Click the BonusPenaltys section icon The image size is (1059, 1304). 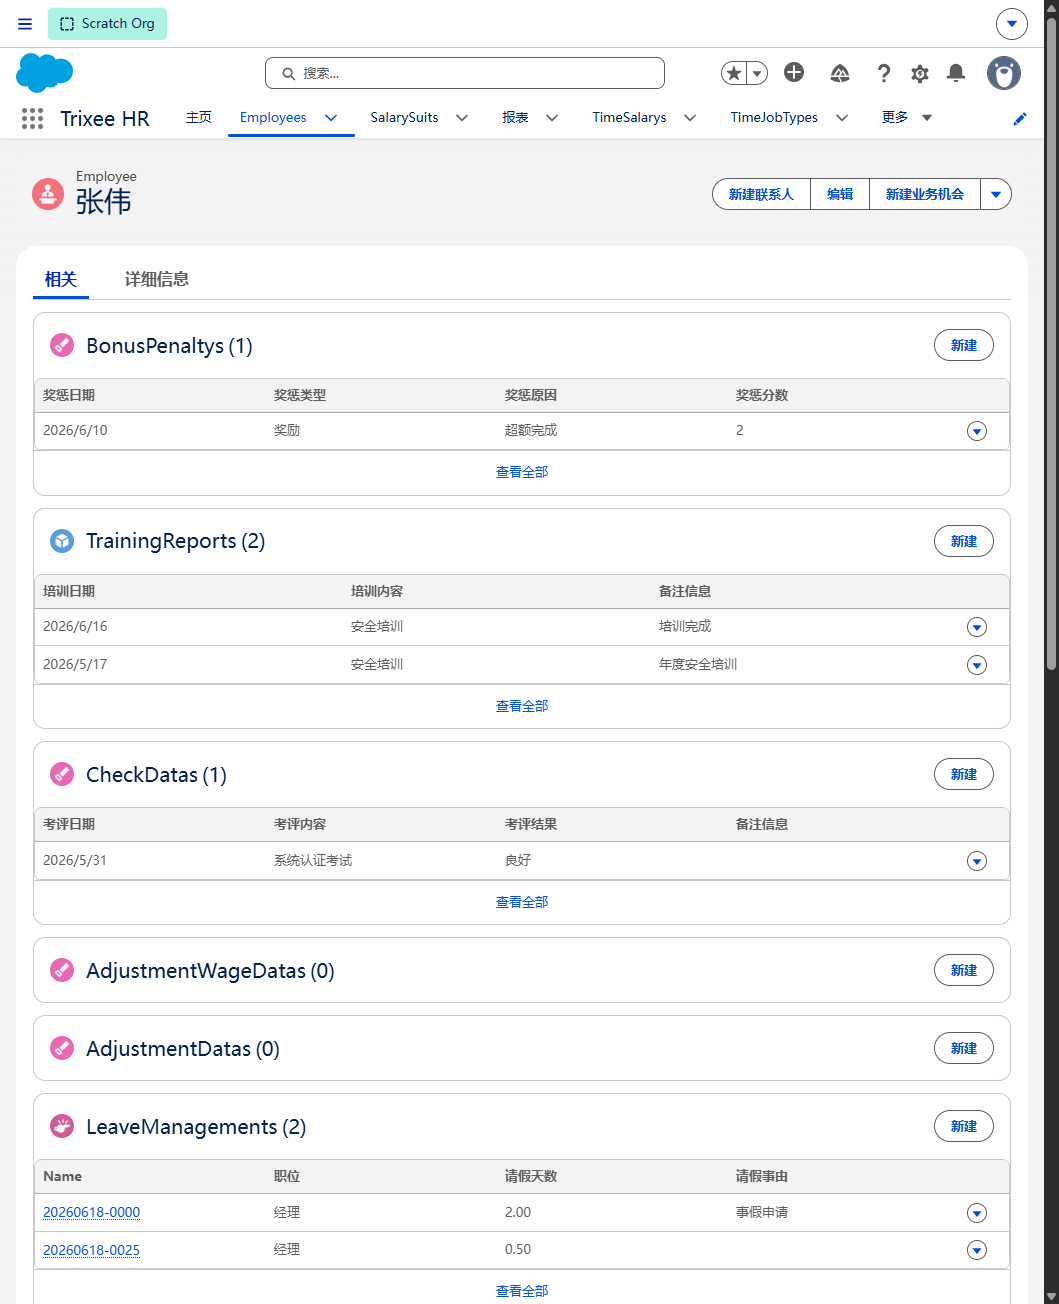click(62, 346)
